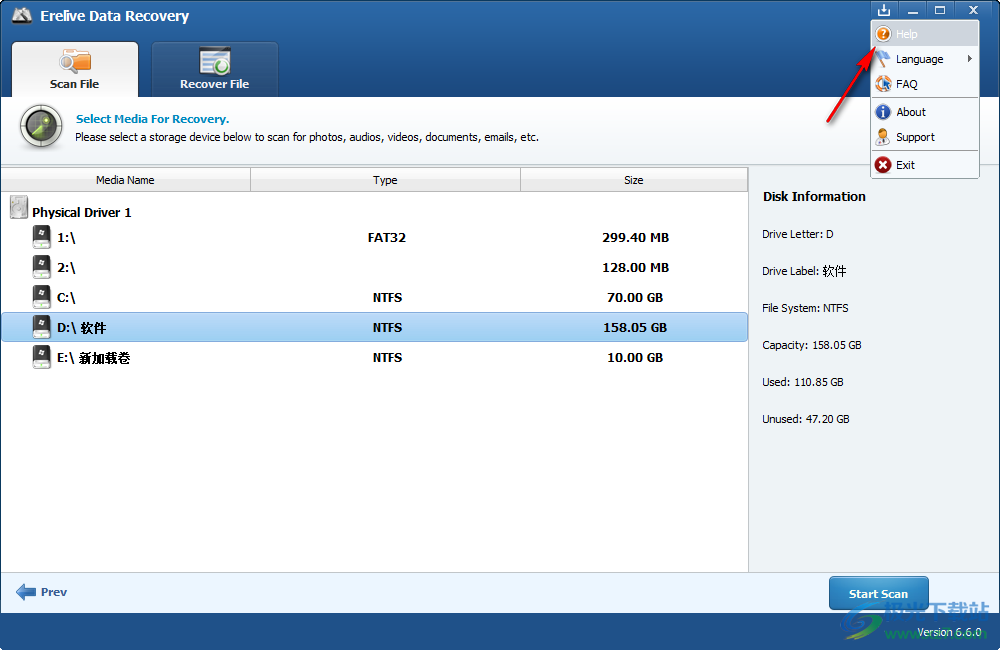Switch to the Recover File tab
1000x650 pixels.
click(214, 70)
